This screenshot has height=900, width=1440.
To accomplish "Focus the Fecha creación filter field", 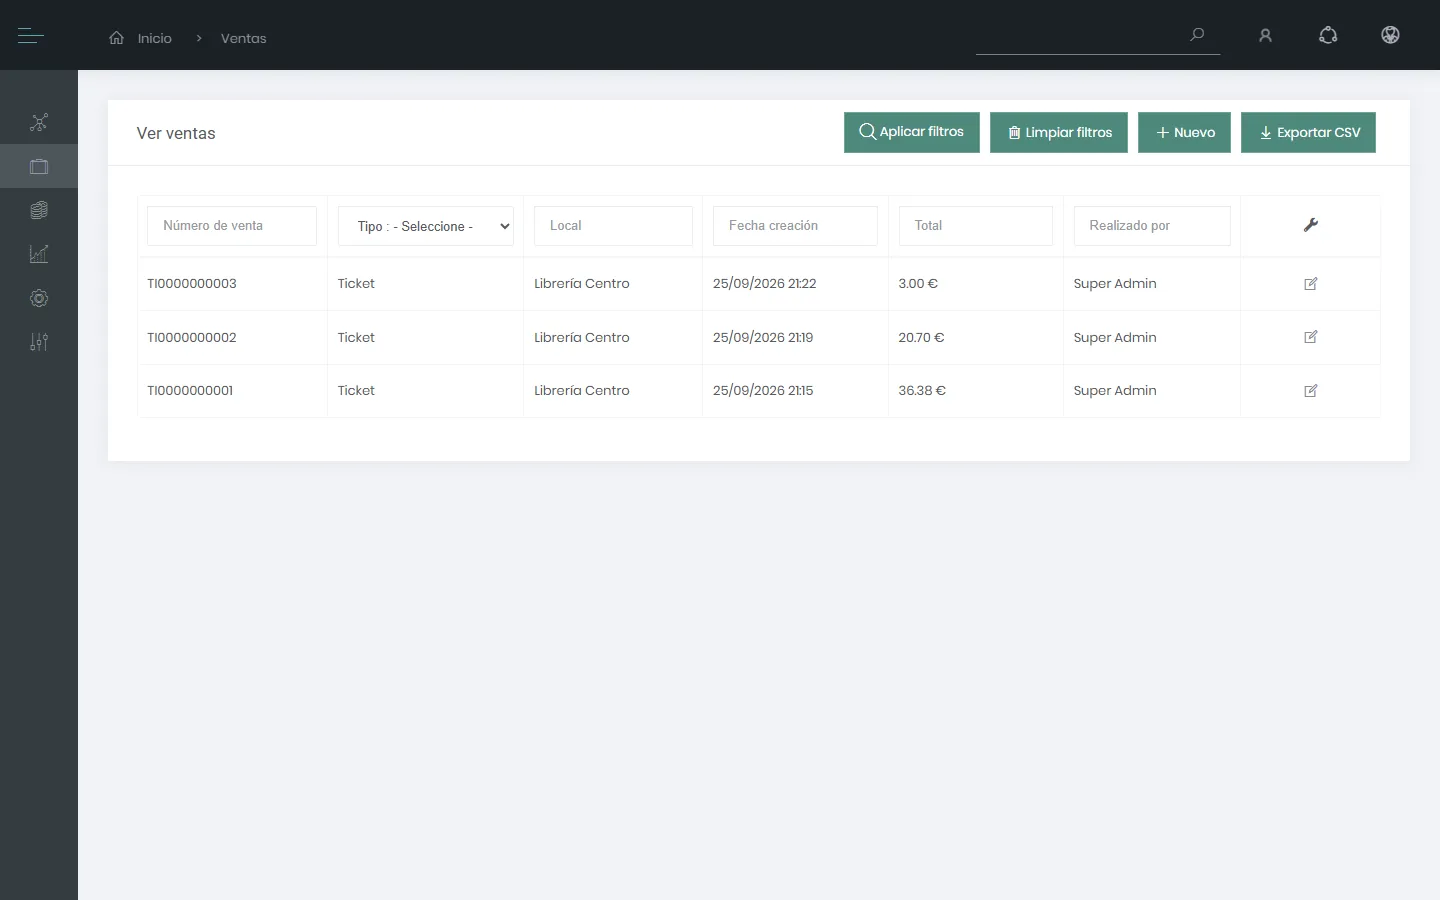I will tap(795, 226).
